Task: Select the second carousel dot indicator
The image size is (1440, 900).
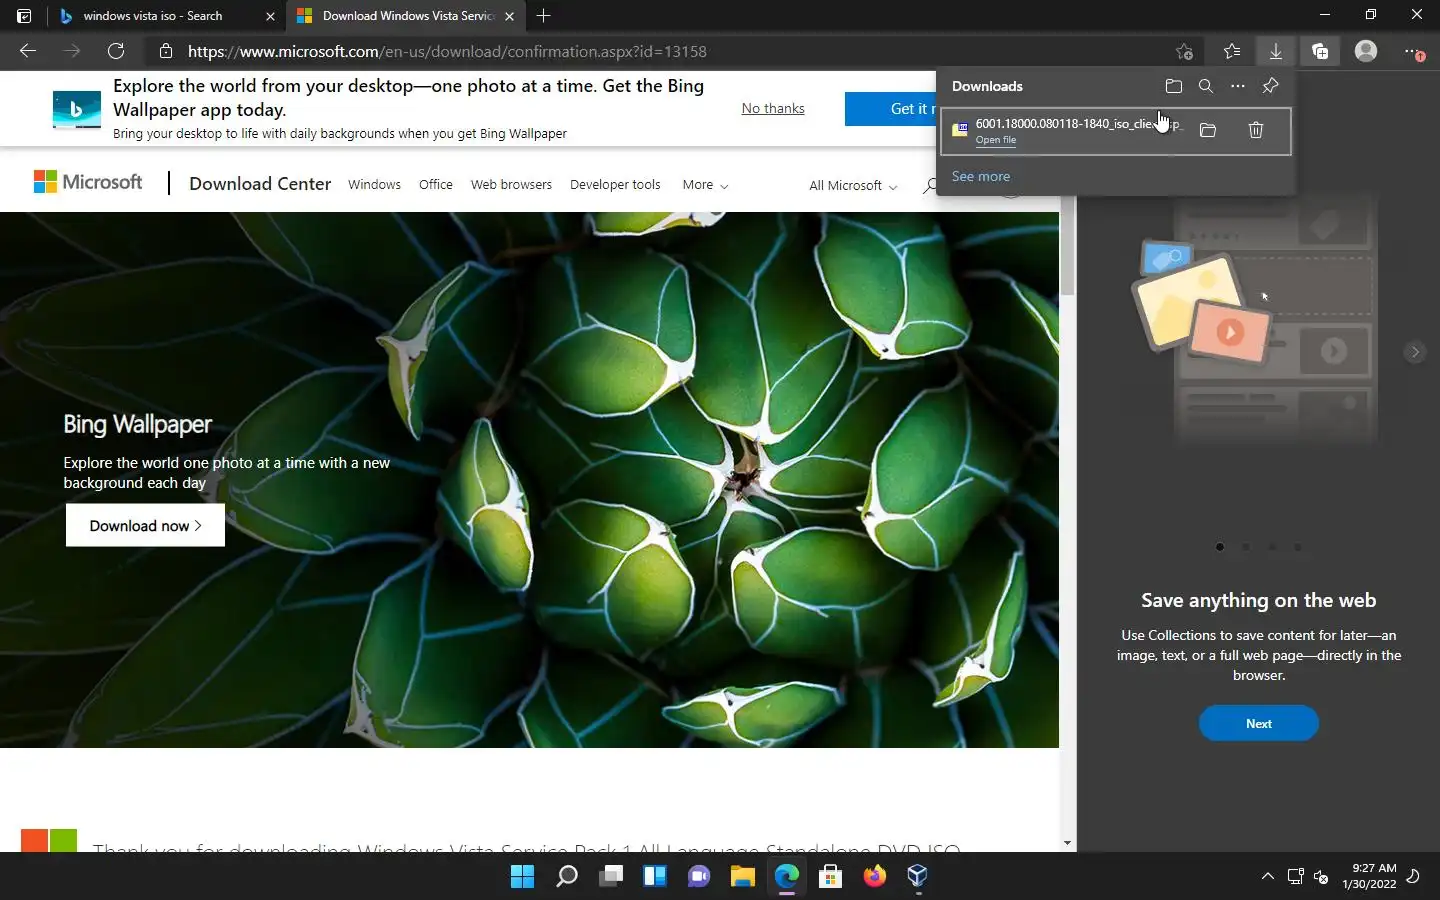Action: click(1246, 547)
